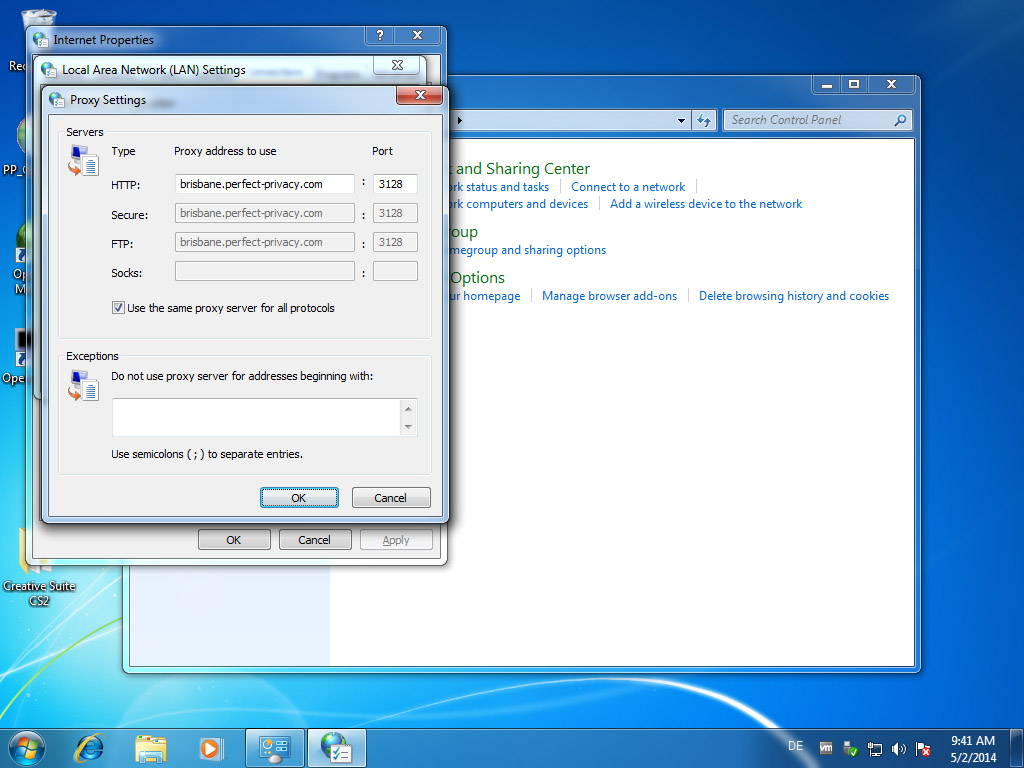This screenshot has height=768, width=1024.
Task: Open Connect to a network link
Action: (627, 186)
